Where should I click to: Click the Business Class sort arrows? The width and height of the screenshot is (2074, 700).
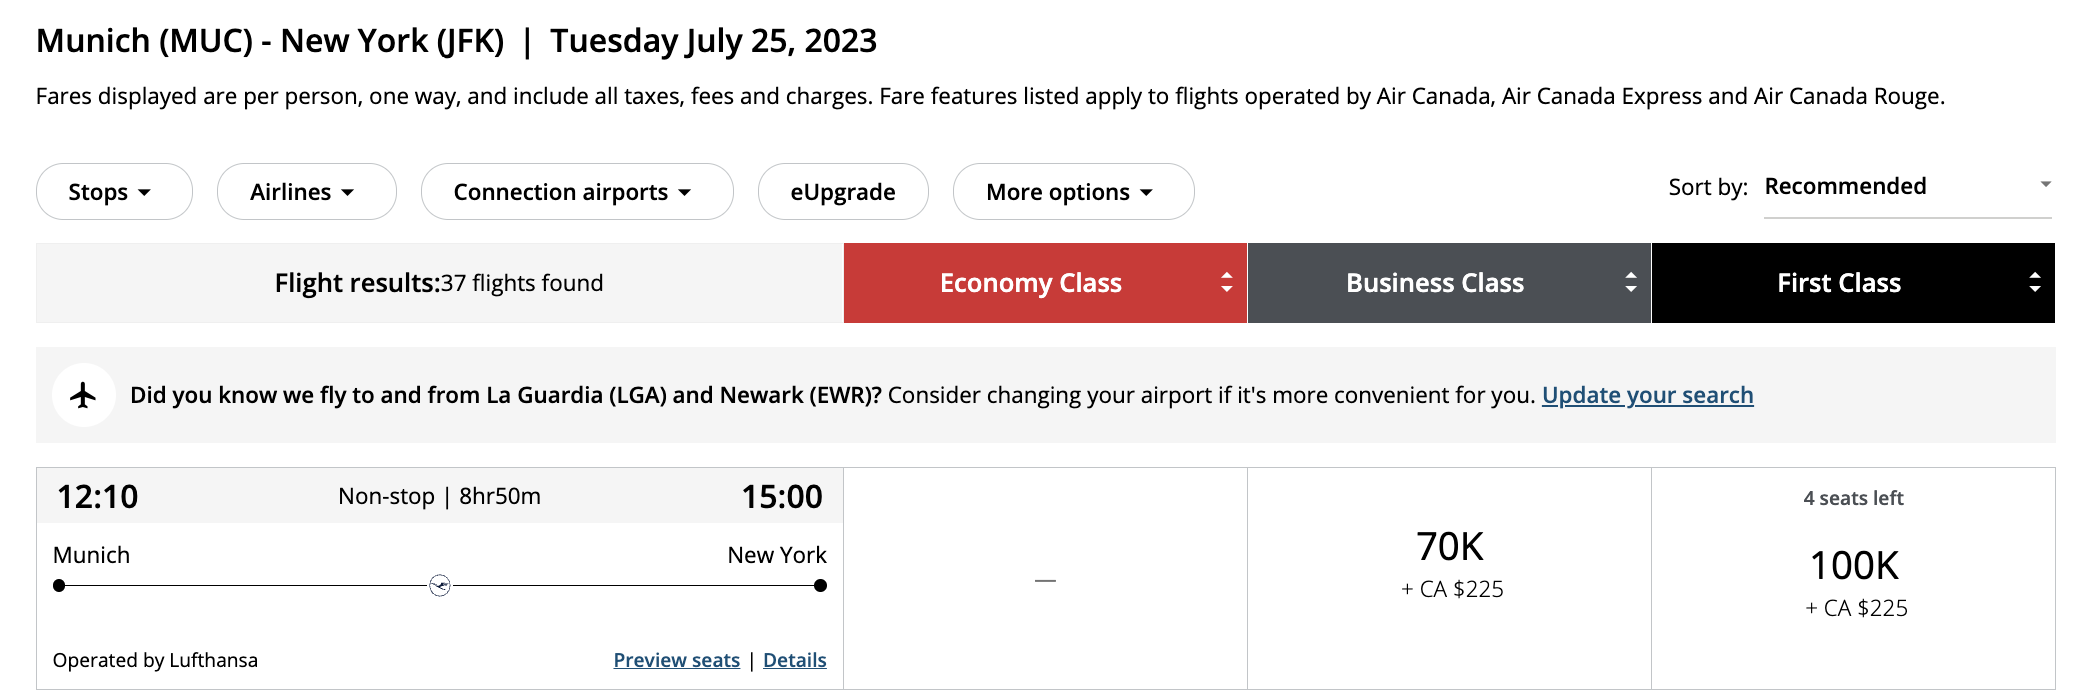[1630, 283]
